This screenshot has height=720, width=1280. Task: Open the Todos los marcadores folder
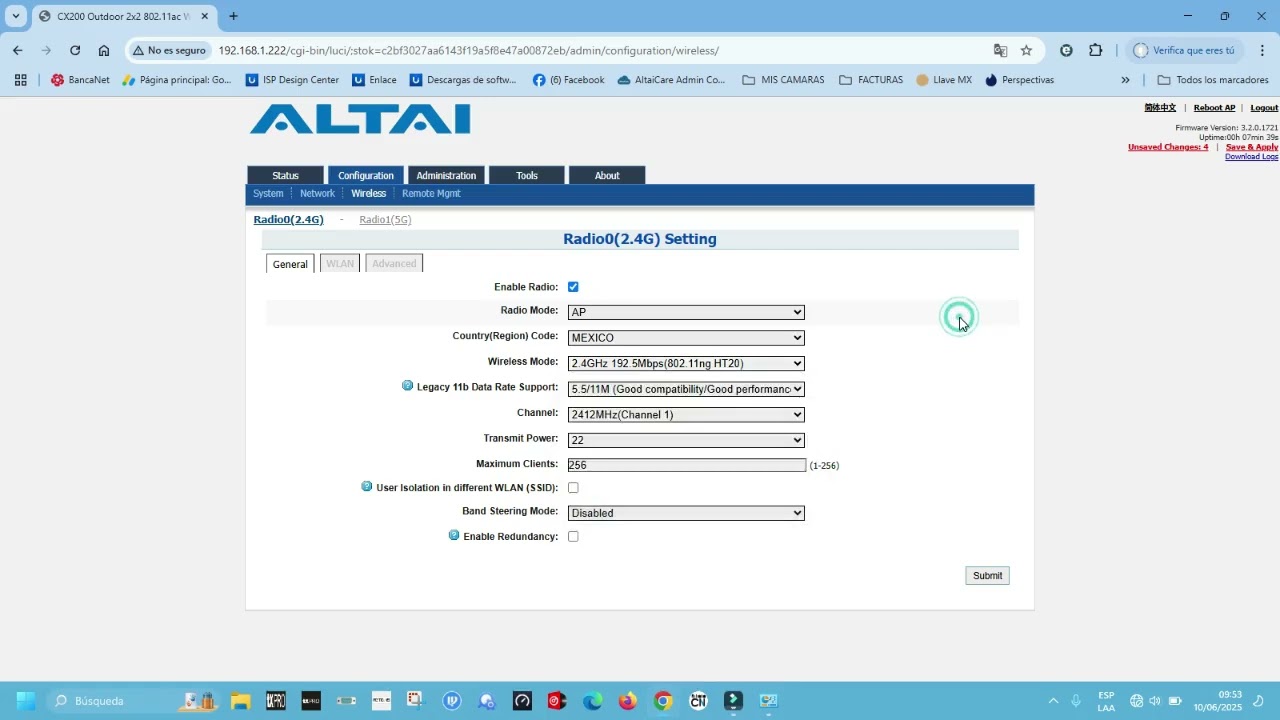[1212, 80]
